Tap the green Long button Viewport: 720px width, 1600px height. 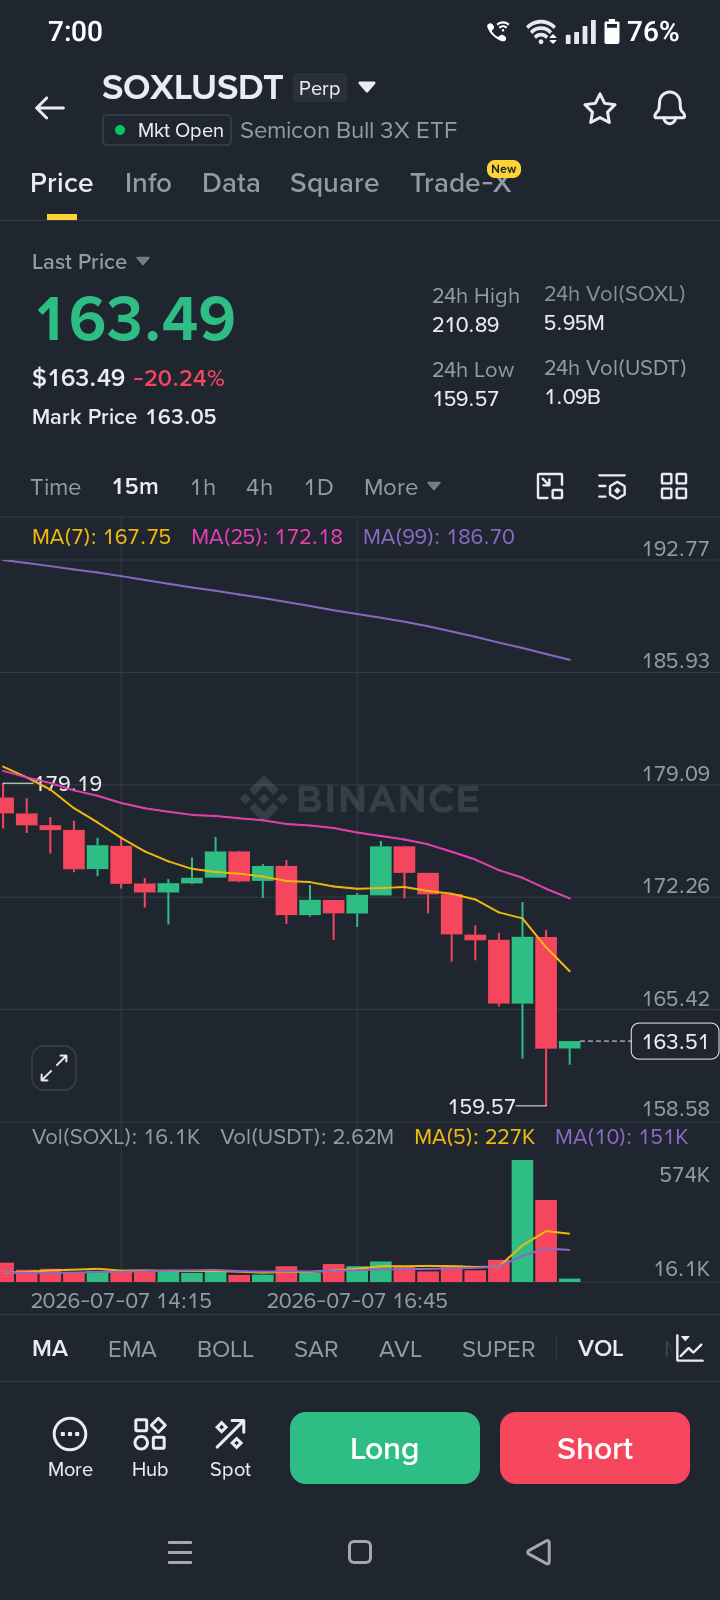(x=385, y=1448)
